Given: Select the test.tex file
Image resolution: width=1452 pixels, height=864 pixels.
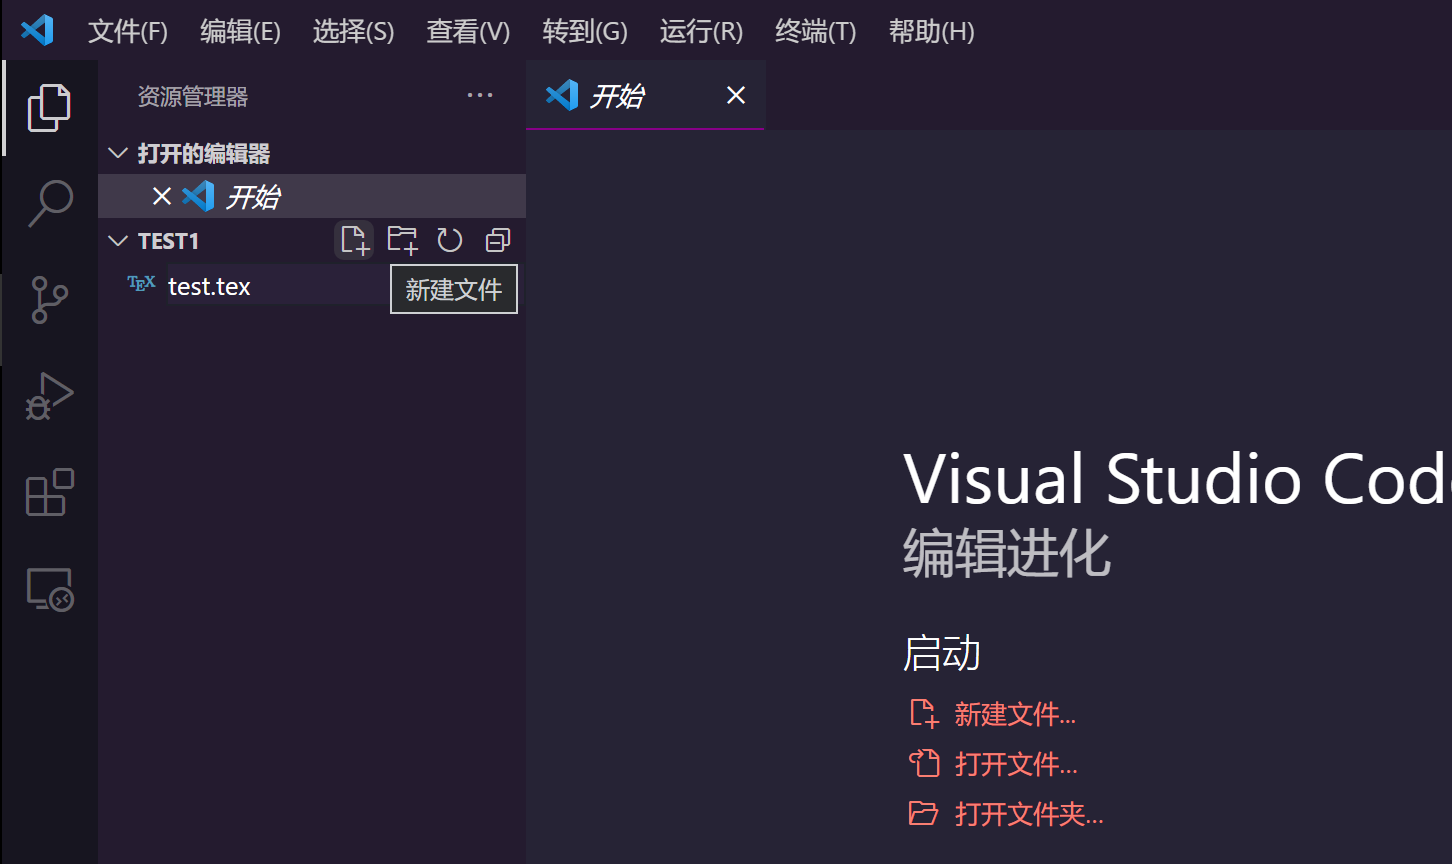Looking at the screenshot, I should 209,286.
